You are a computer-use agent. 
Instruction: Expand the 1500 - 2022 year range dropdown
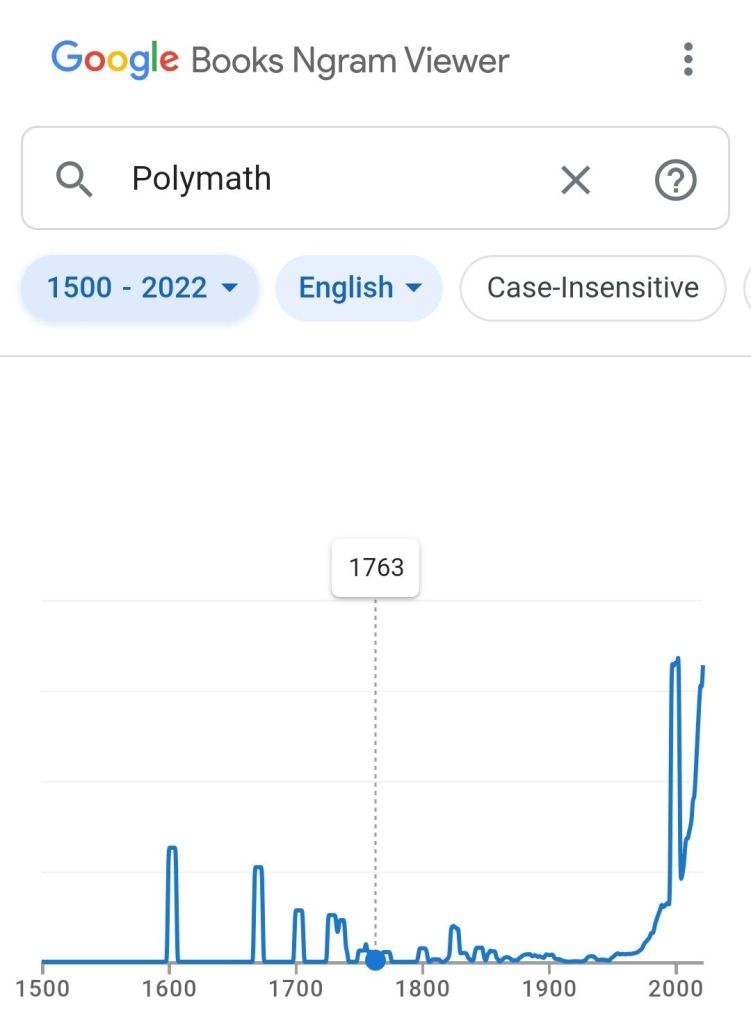pos(141,288)
